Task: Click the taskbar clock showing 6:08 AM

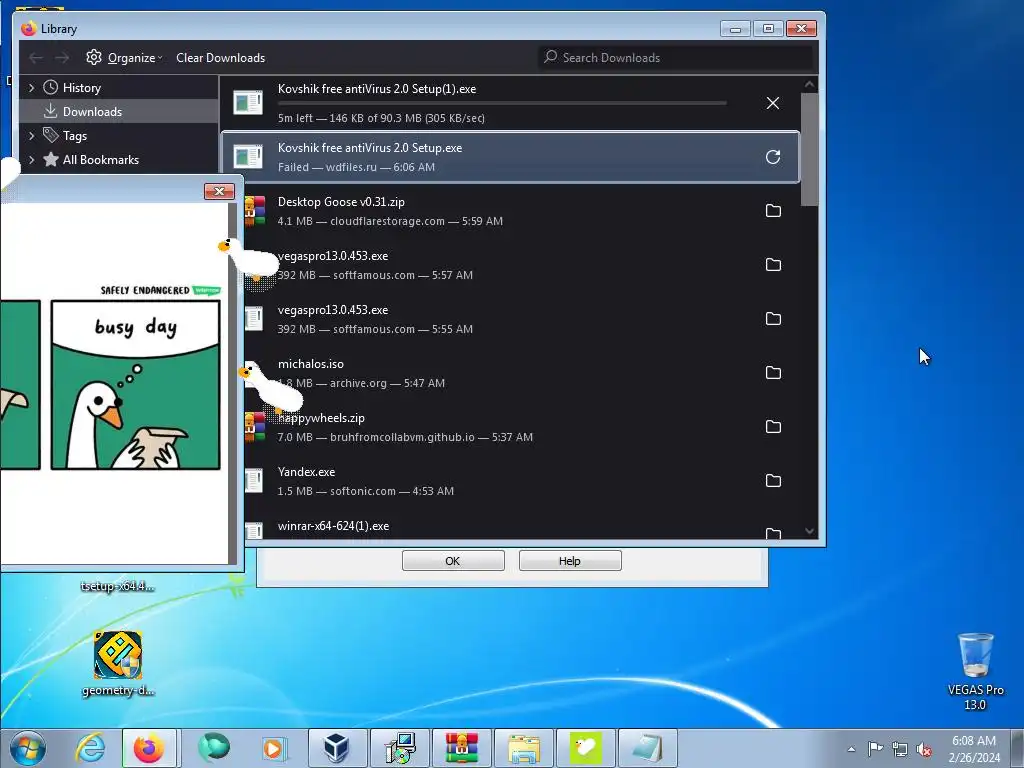Action: coord(974,749)
